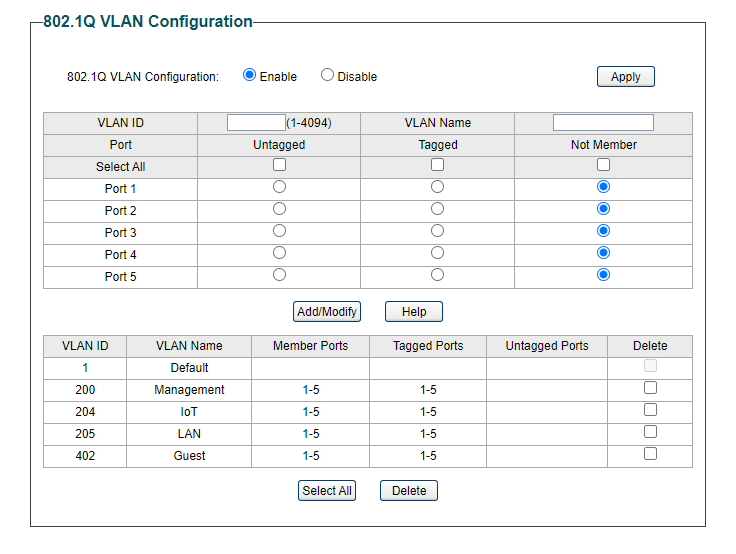Click the Guest VLAN name cell
736x554 pixels.
point(189,456)
